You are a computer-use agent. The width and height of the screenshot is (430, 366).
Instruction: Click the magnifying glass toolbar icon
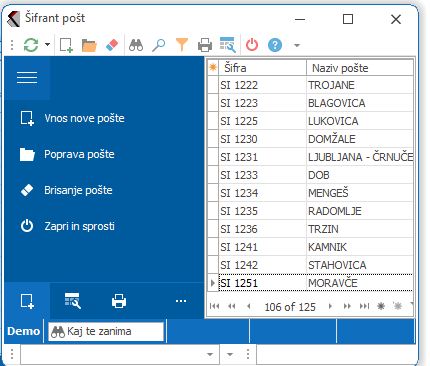(x=159, y=45)
